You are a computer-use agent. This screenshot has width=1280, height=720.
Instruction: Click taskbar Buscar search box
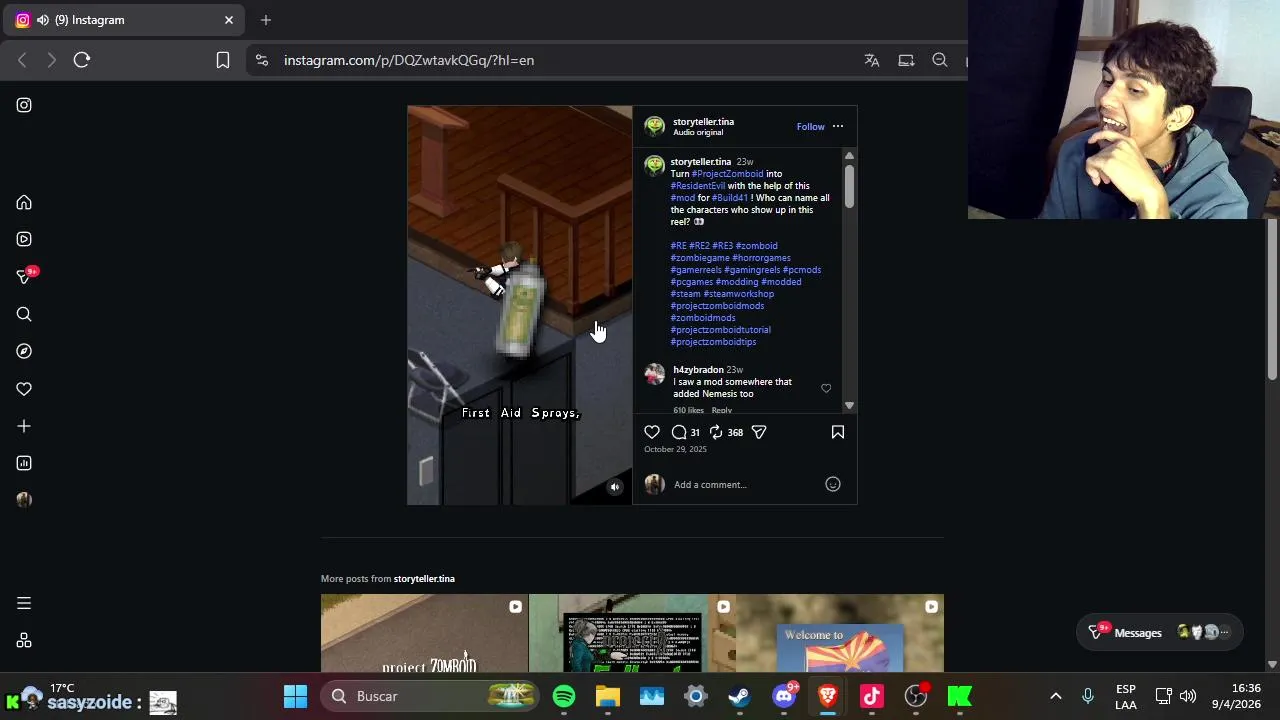point(430,696)
